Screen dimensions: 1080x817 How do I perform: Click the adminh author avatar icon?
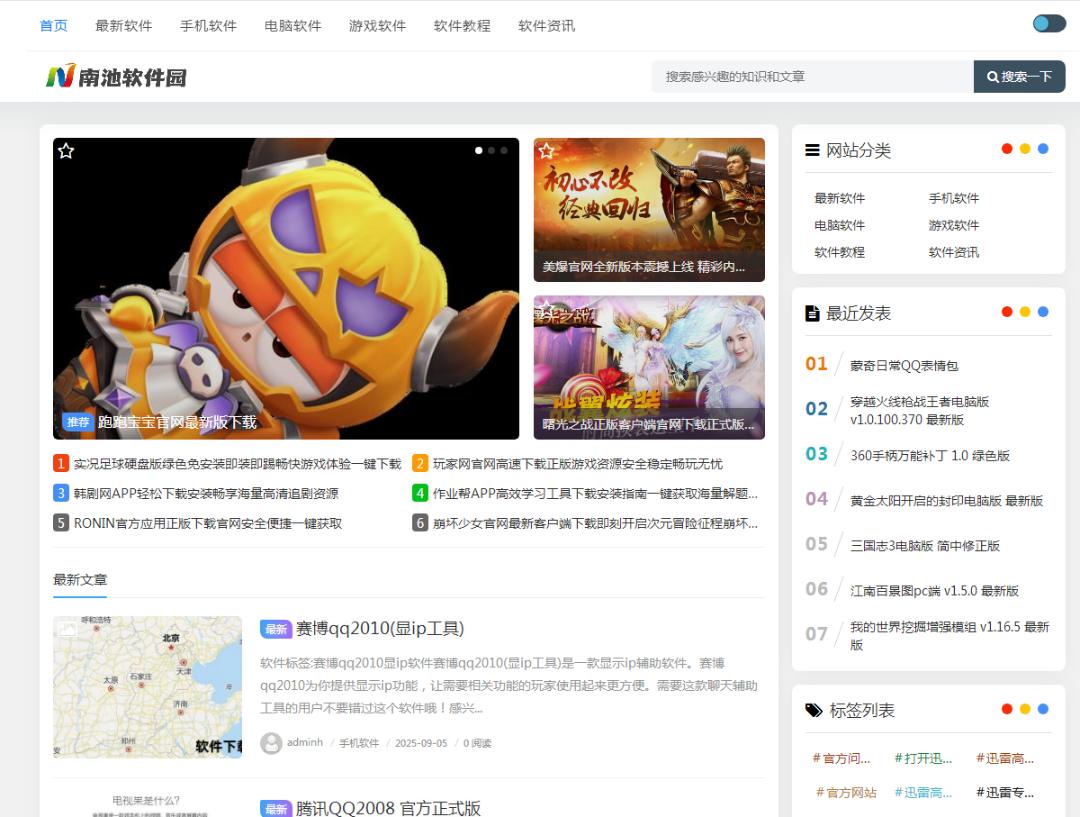[x=271, y=743]
